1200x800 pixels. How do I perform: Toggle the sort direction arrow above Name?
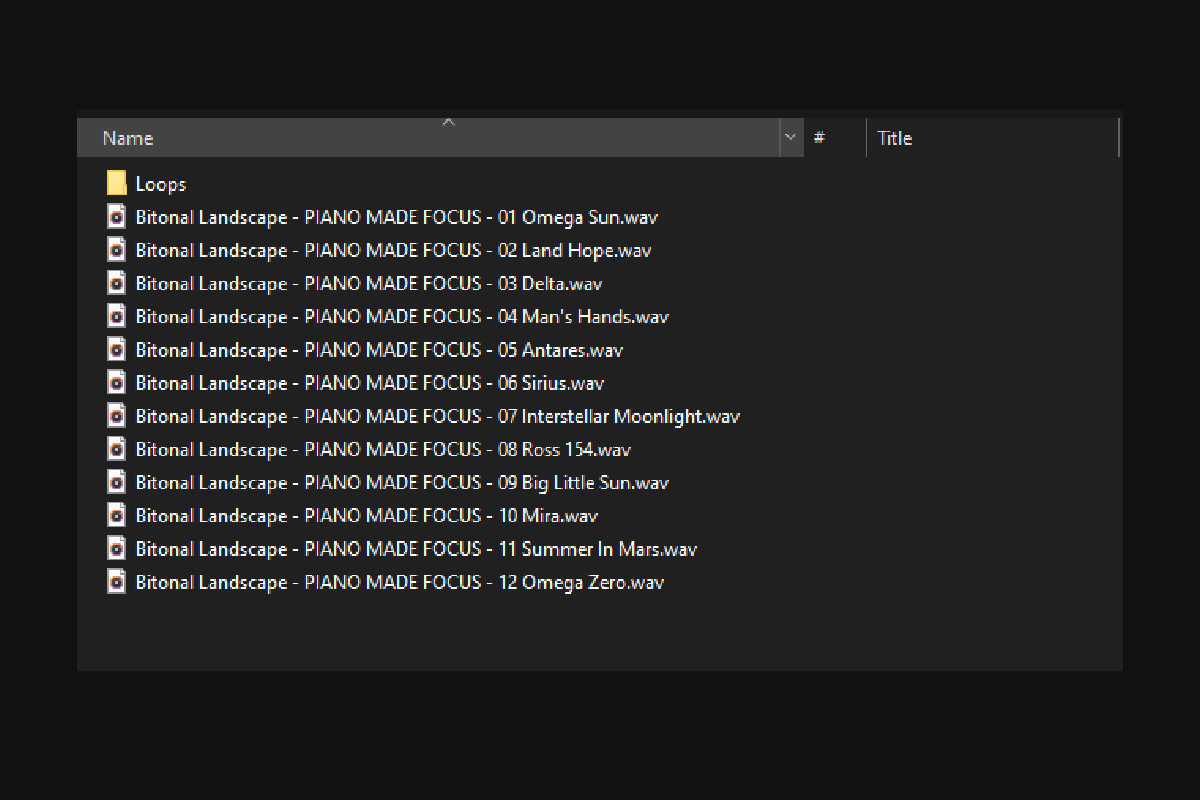pos(449,122)
